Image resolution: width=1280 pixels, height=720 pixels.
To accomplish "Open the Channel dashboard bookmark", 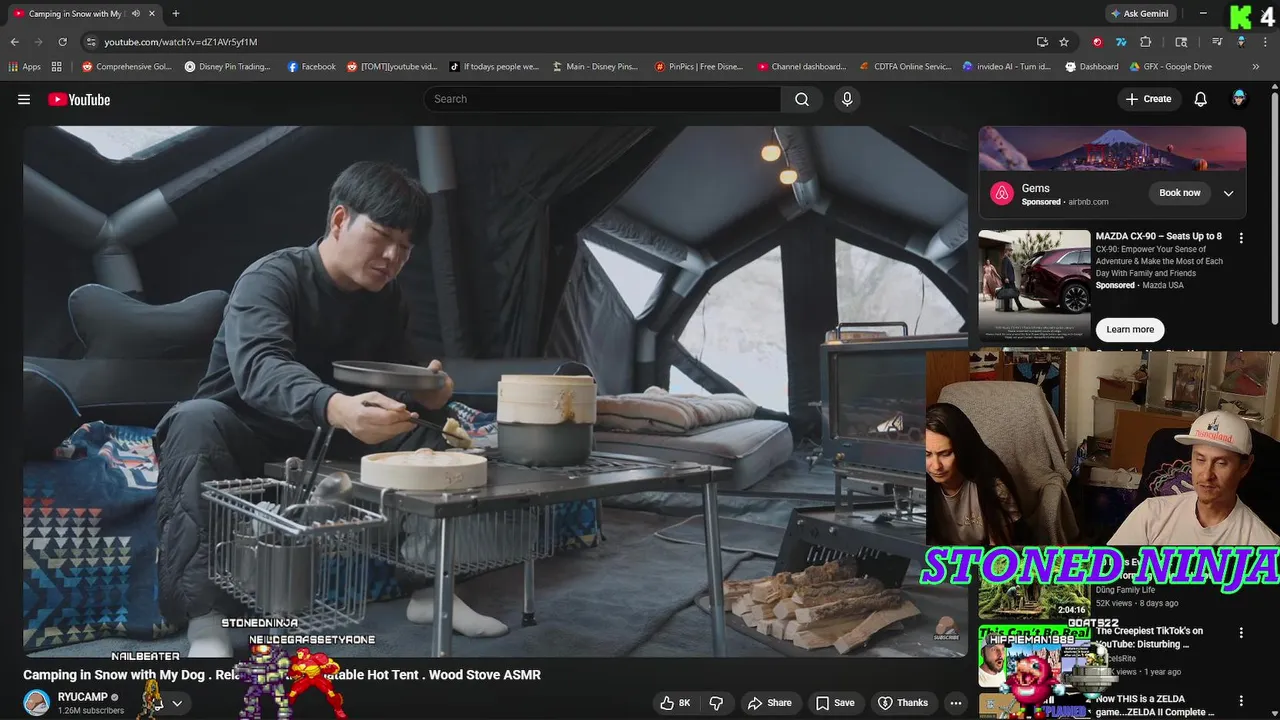I will click(x=802, y=67).
